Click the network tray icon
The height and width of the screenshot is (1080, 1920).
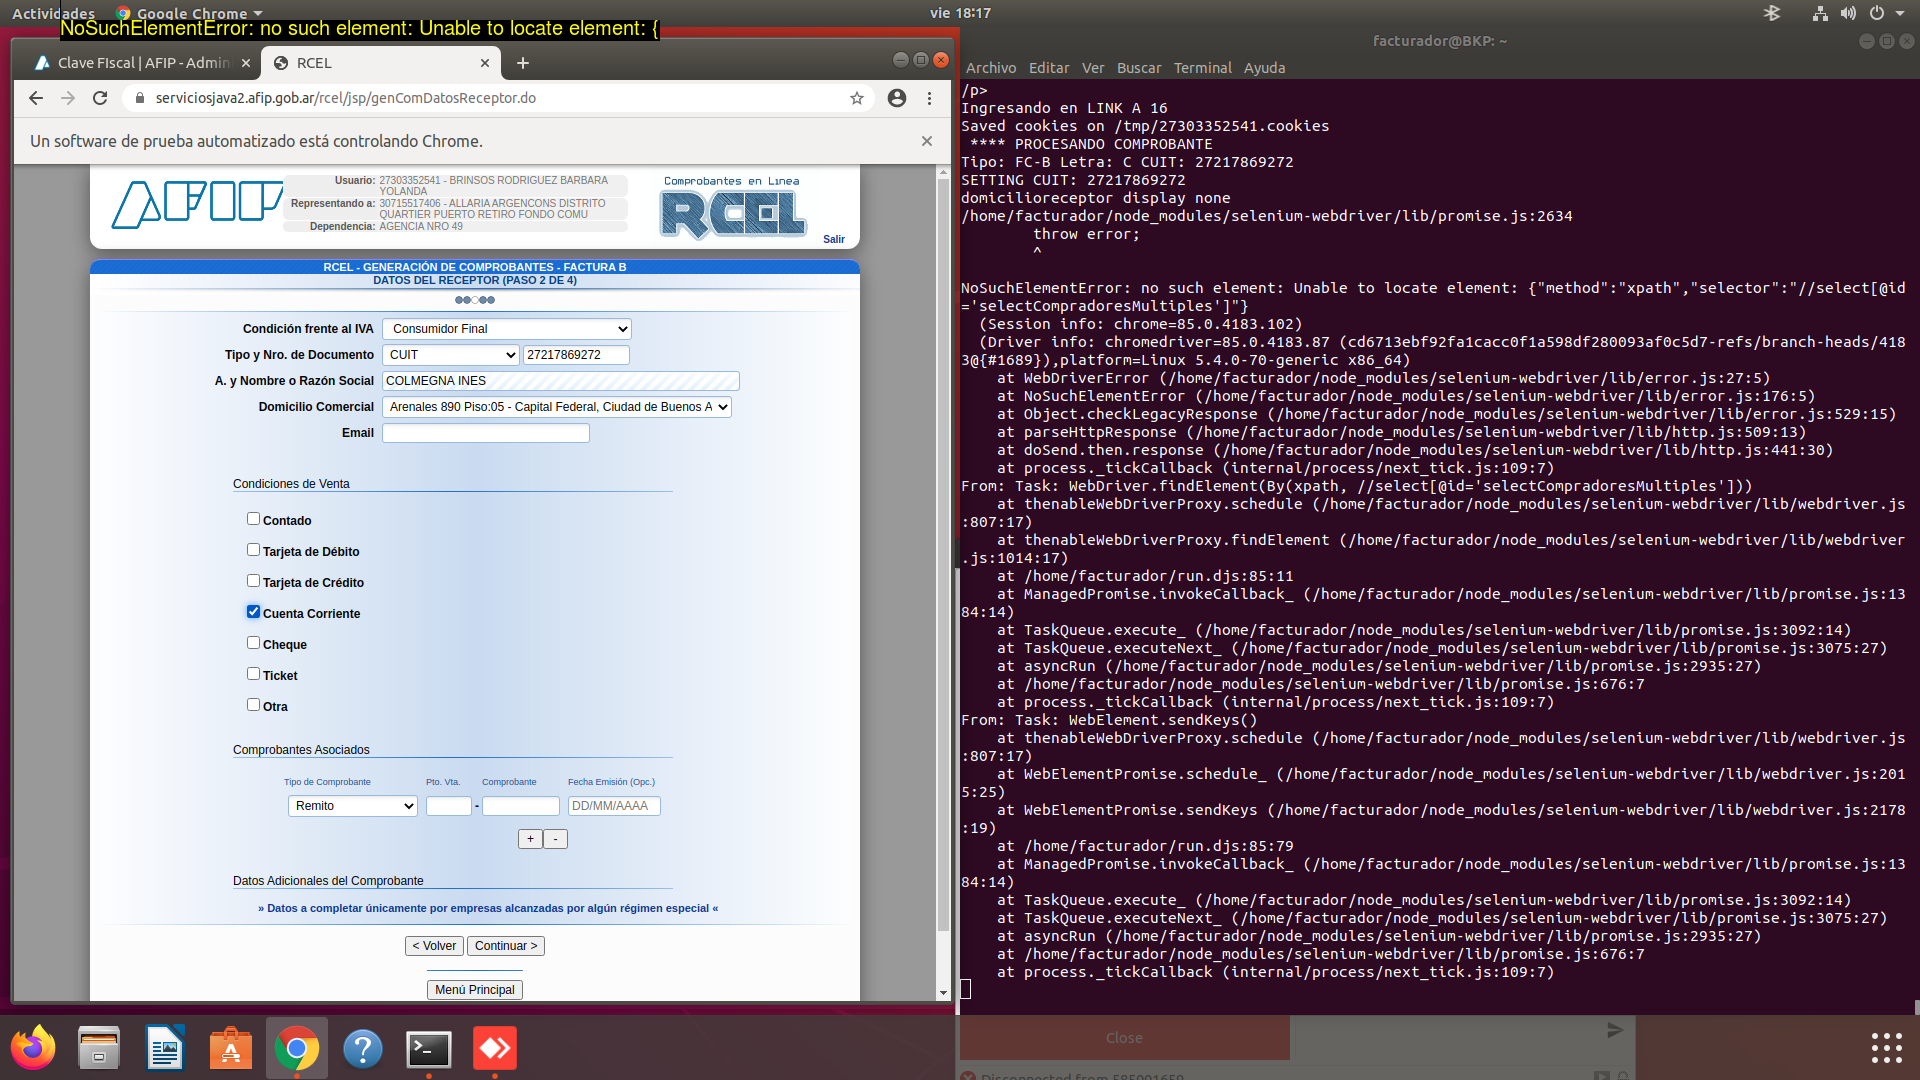pyautogui.click(x=1820, y=13)
